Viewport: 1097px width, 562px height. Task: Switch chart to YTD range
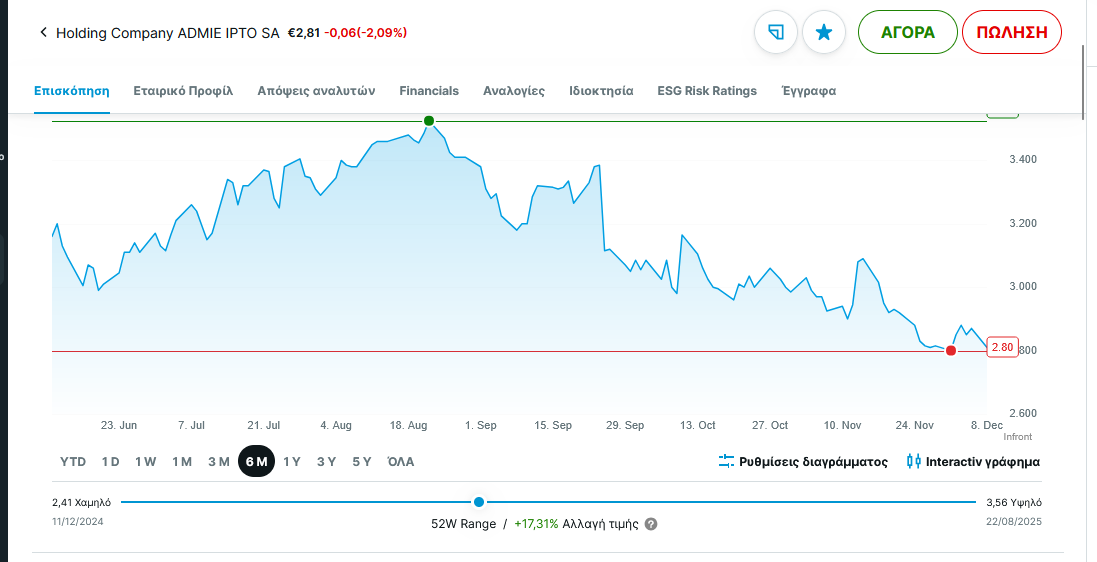pos(73,462)
